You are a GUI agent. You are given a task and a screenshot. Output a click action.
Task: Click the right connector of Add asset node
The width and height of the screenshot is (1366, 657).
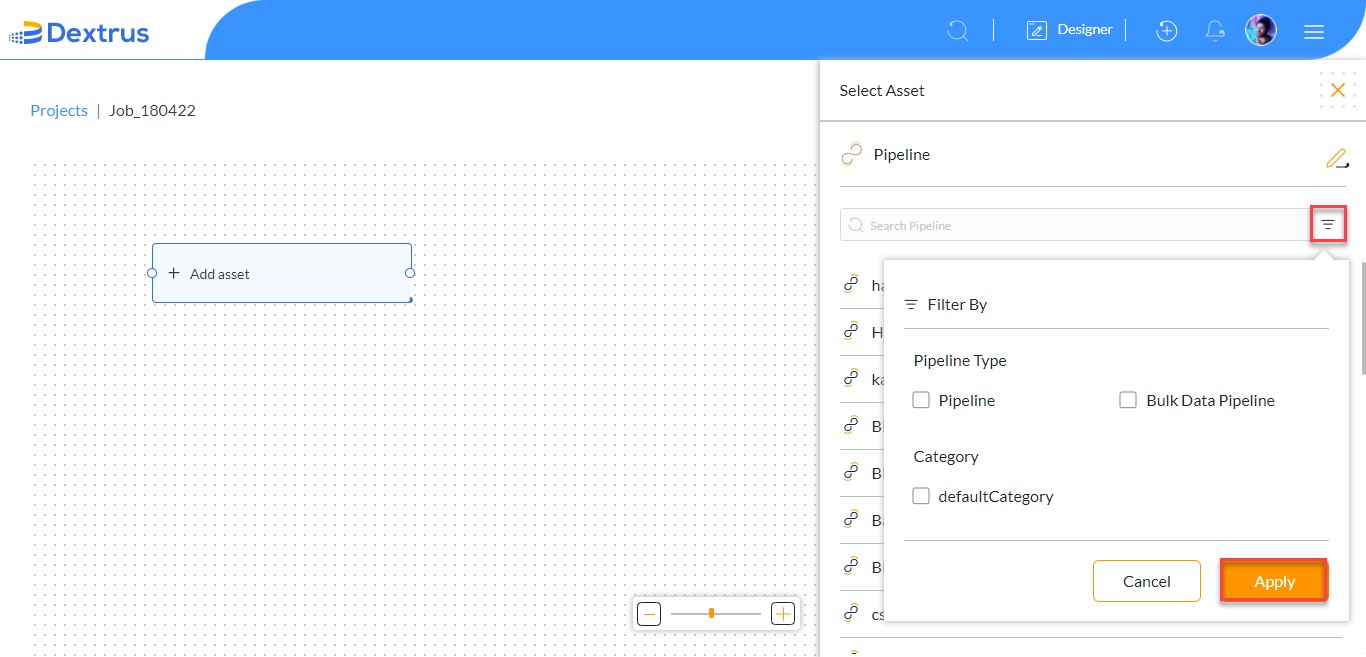(410, 273)
